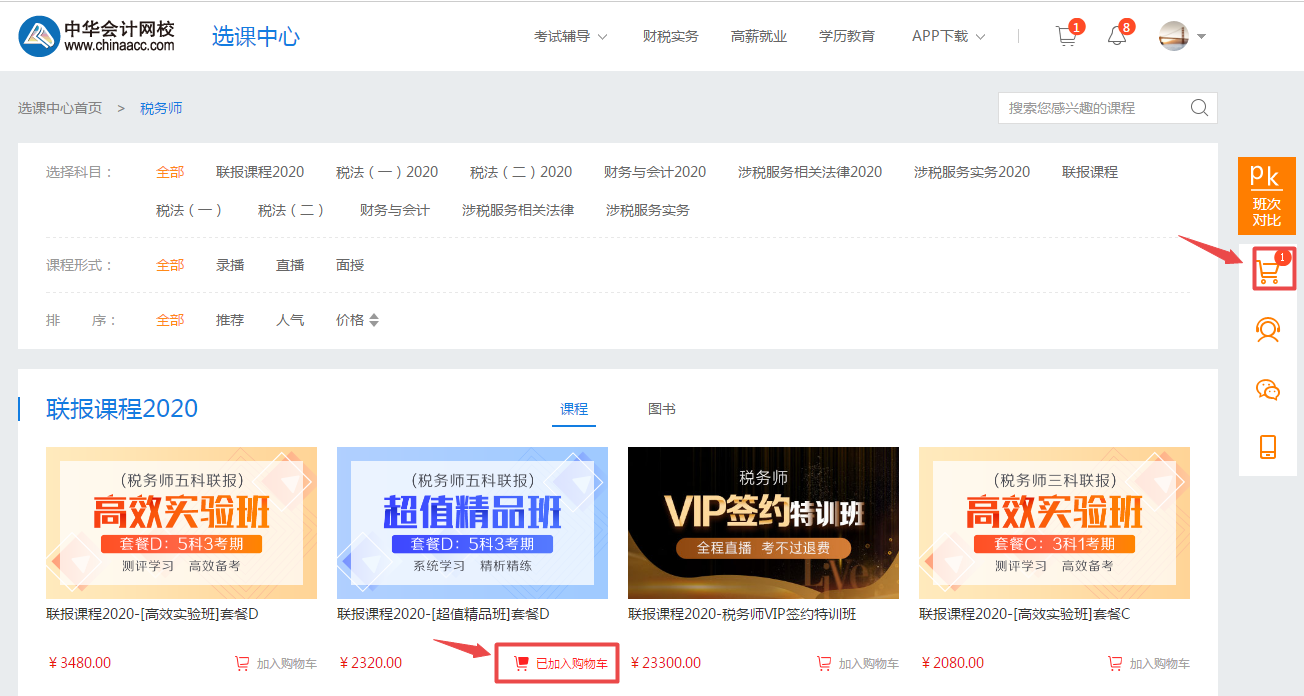1304x696 pixels.
Task: Click the mobile app icon in sidebar
Action: 1267,449
